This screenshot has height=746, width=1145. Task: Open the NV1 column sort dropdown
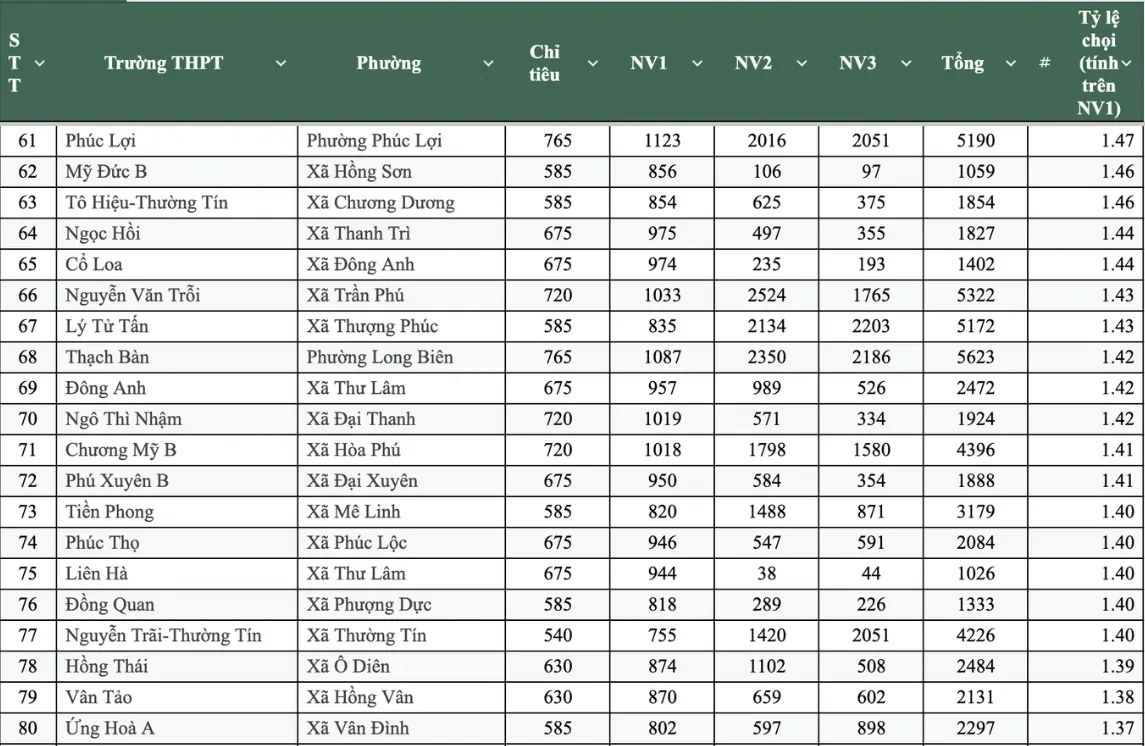697,63
